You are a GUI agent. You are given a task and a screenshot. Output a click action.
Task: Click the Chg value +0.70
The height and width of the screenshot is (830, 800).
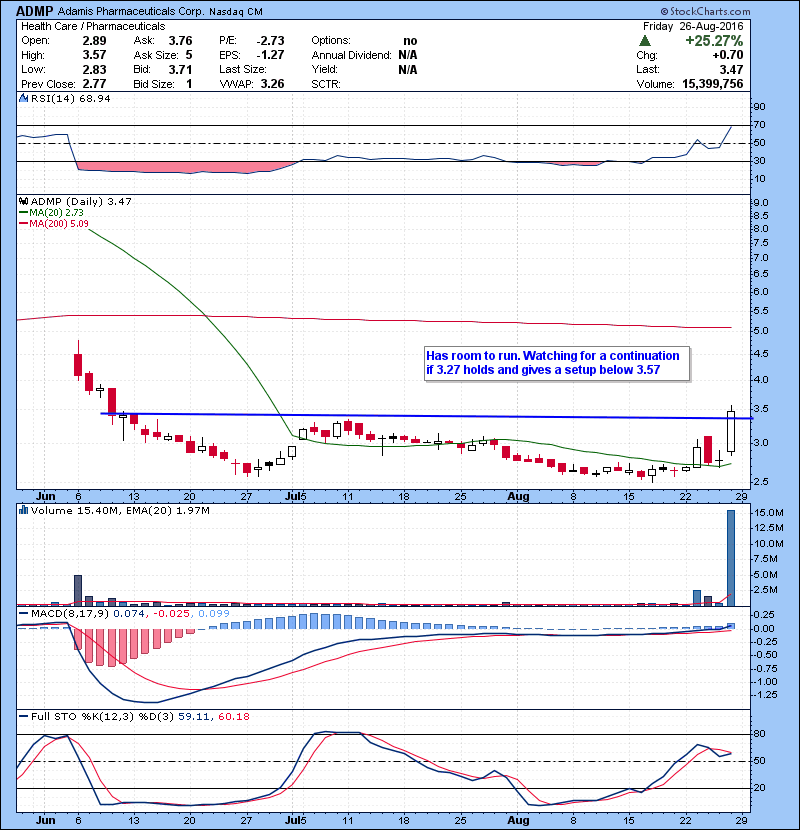[728, 55]
